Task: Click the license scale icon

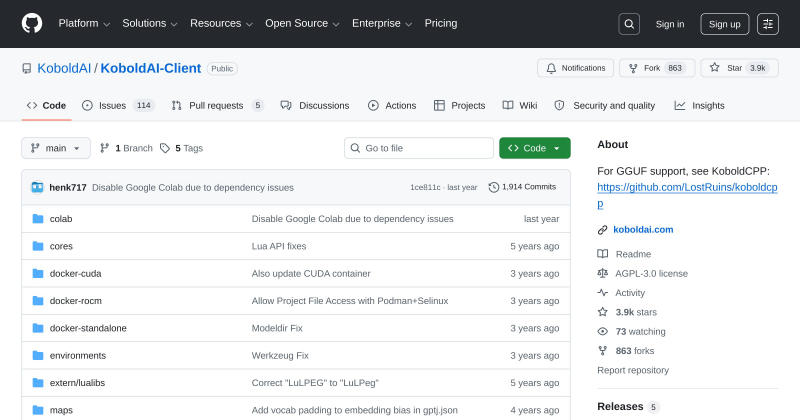Action: point(603,274)
